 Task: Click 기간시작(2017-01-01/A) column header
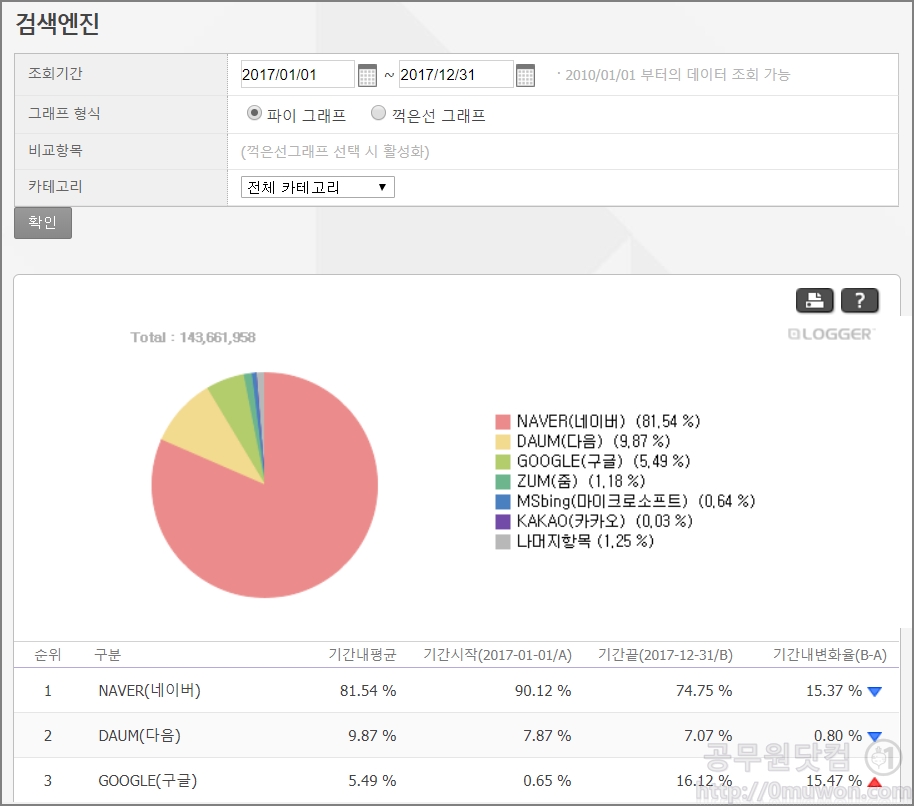pos(497,655)
